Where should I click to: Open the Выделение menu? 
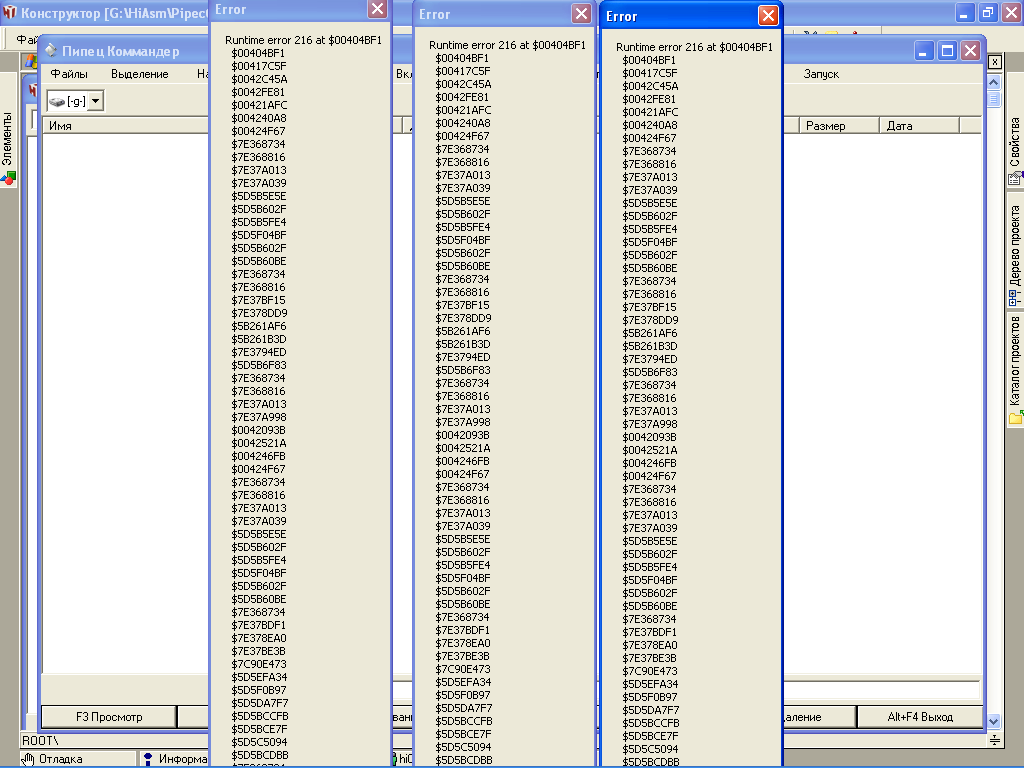[x=140, y=74]
